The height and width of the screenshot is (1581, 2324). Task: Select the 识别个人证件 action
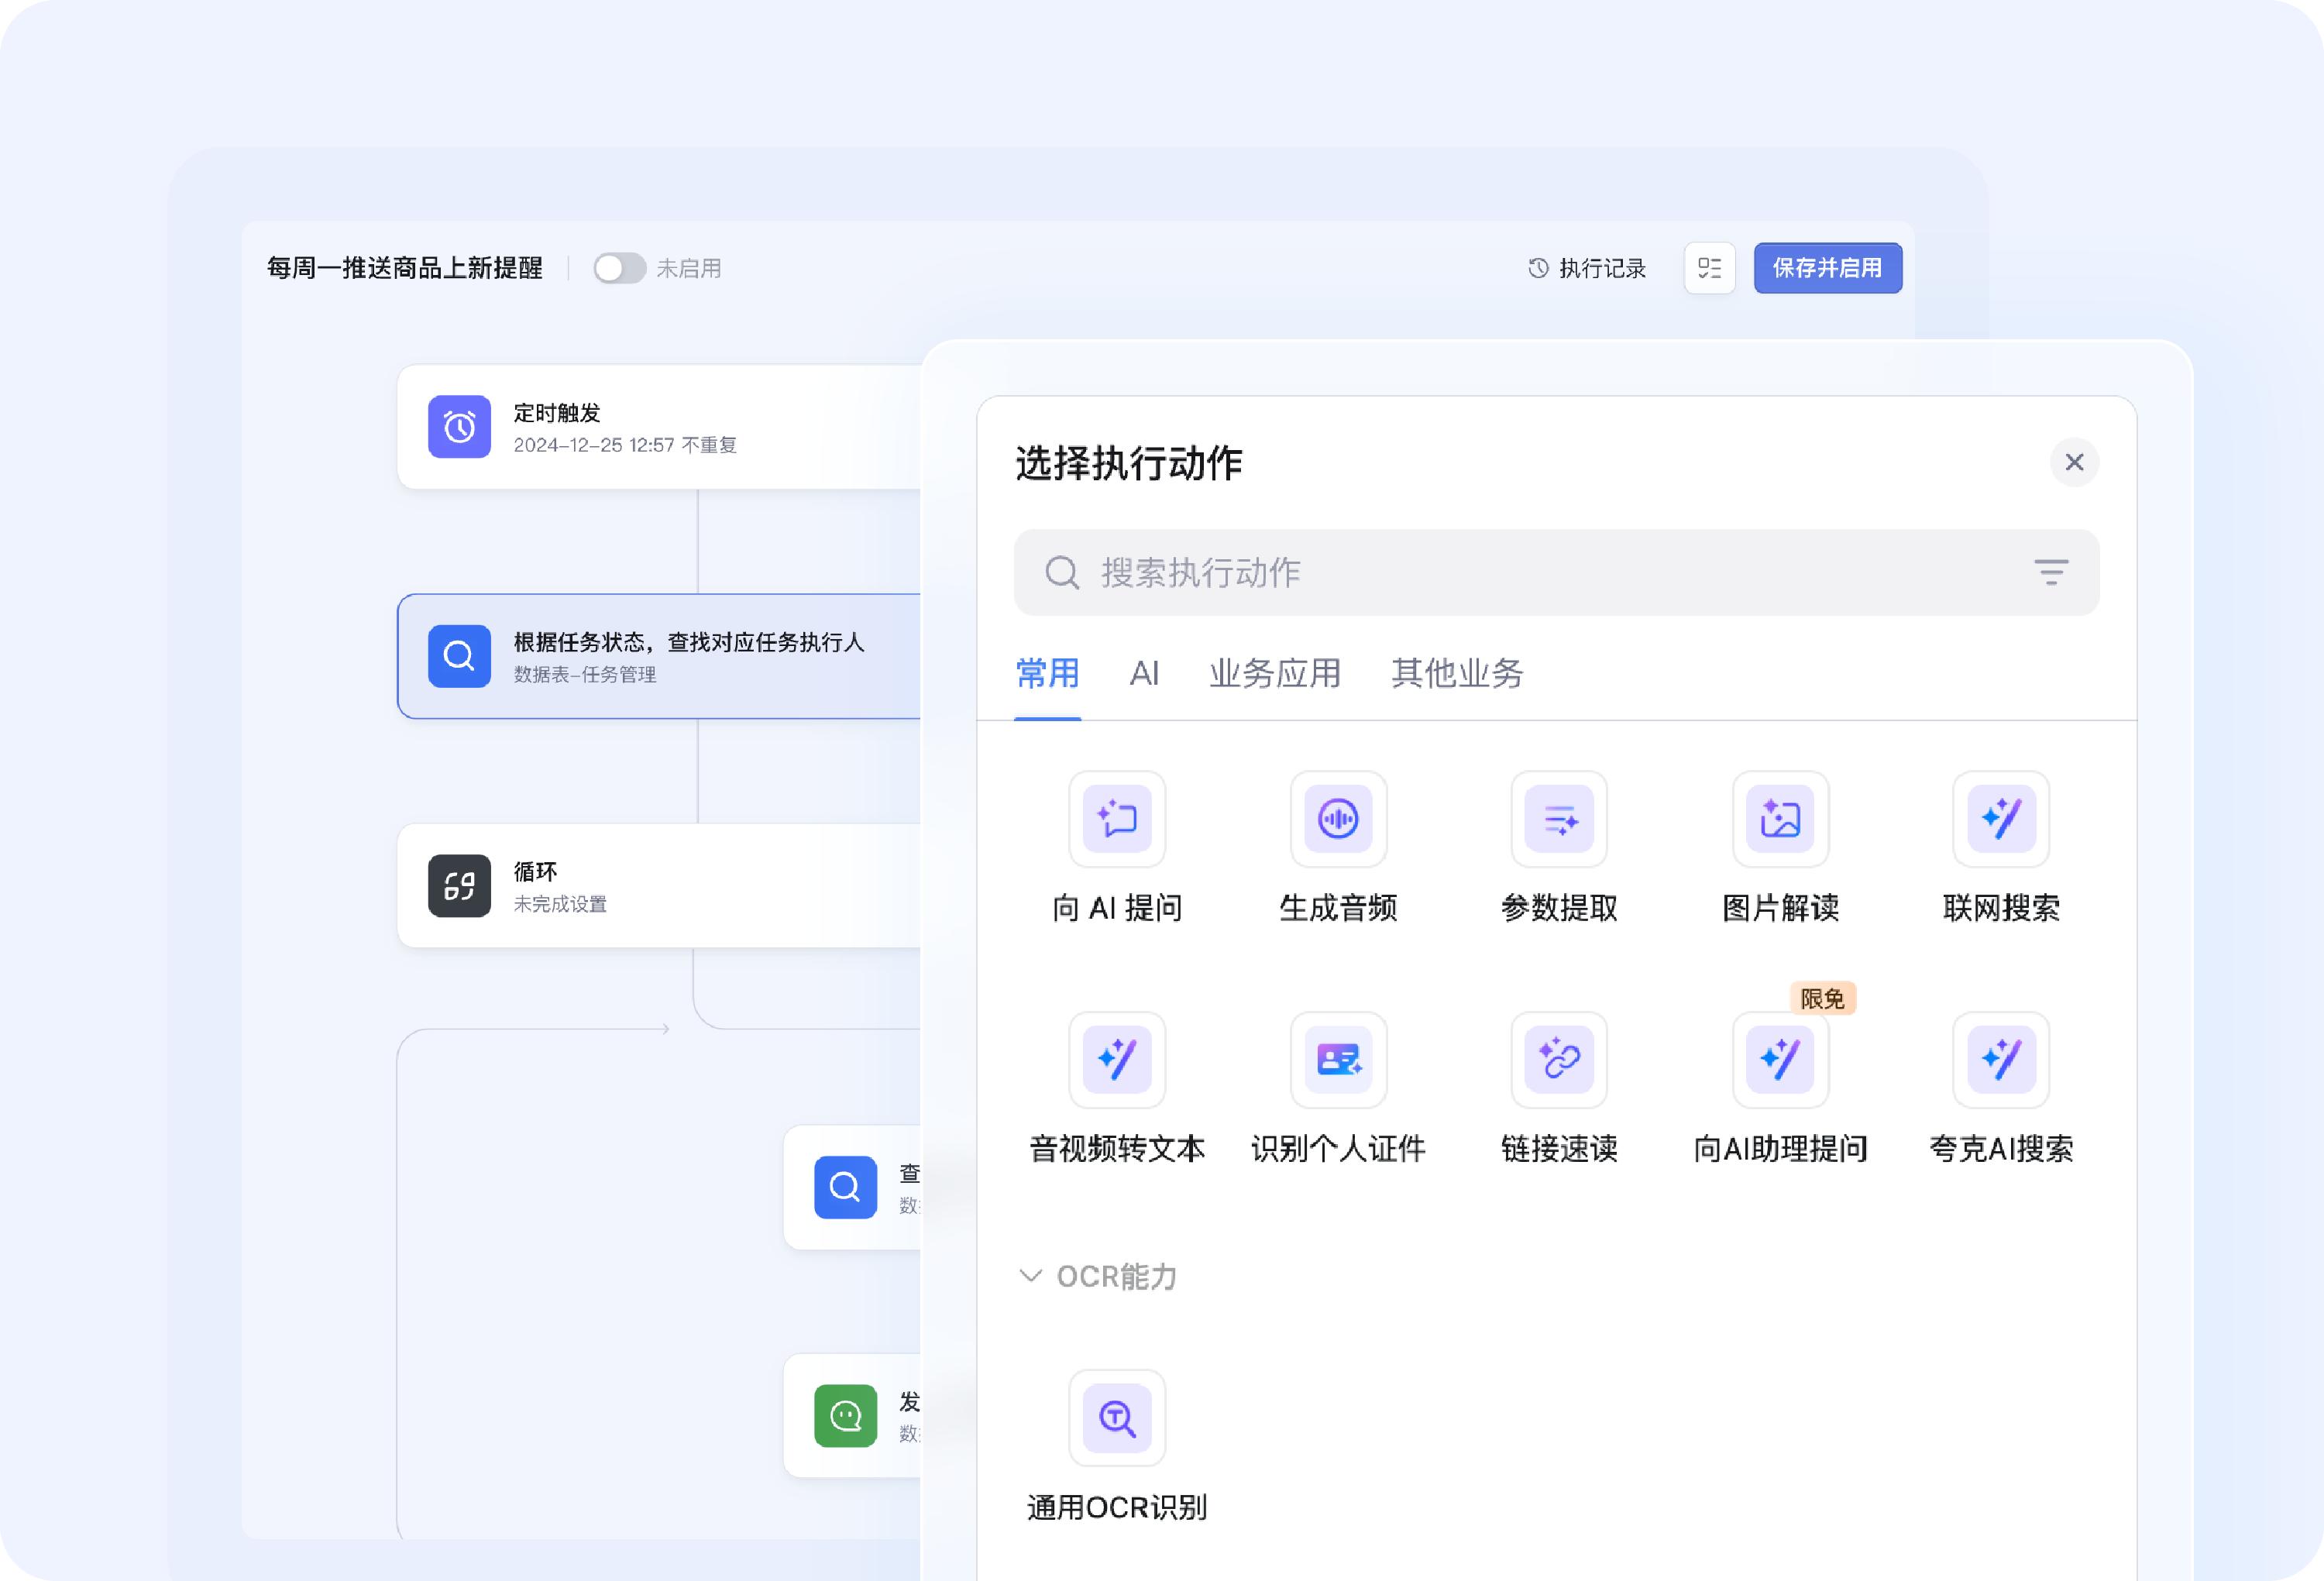coord(1338,1060)
